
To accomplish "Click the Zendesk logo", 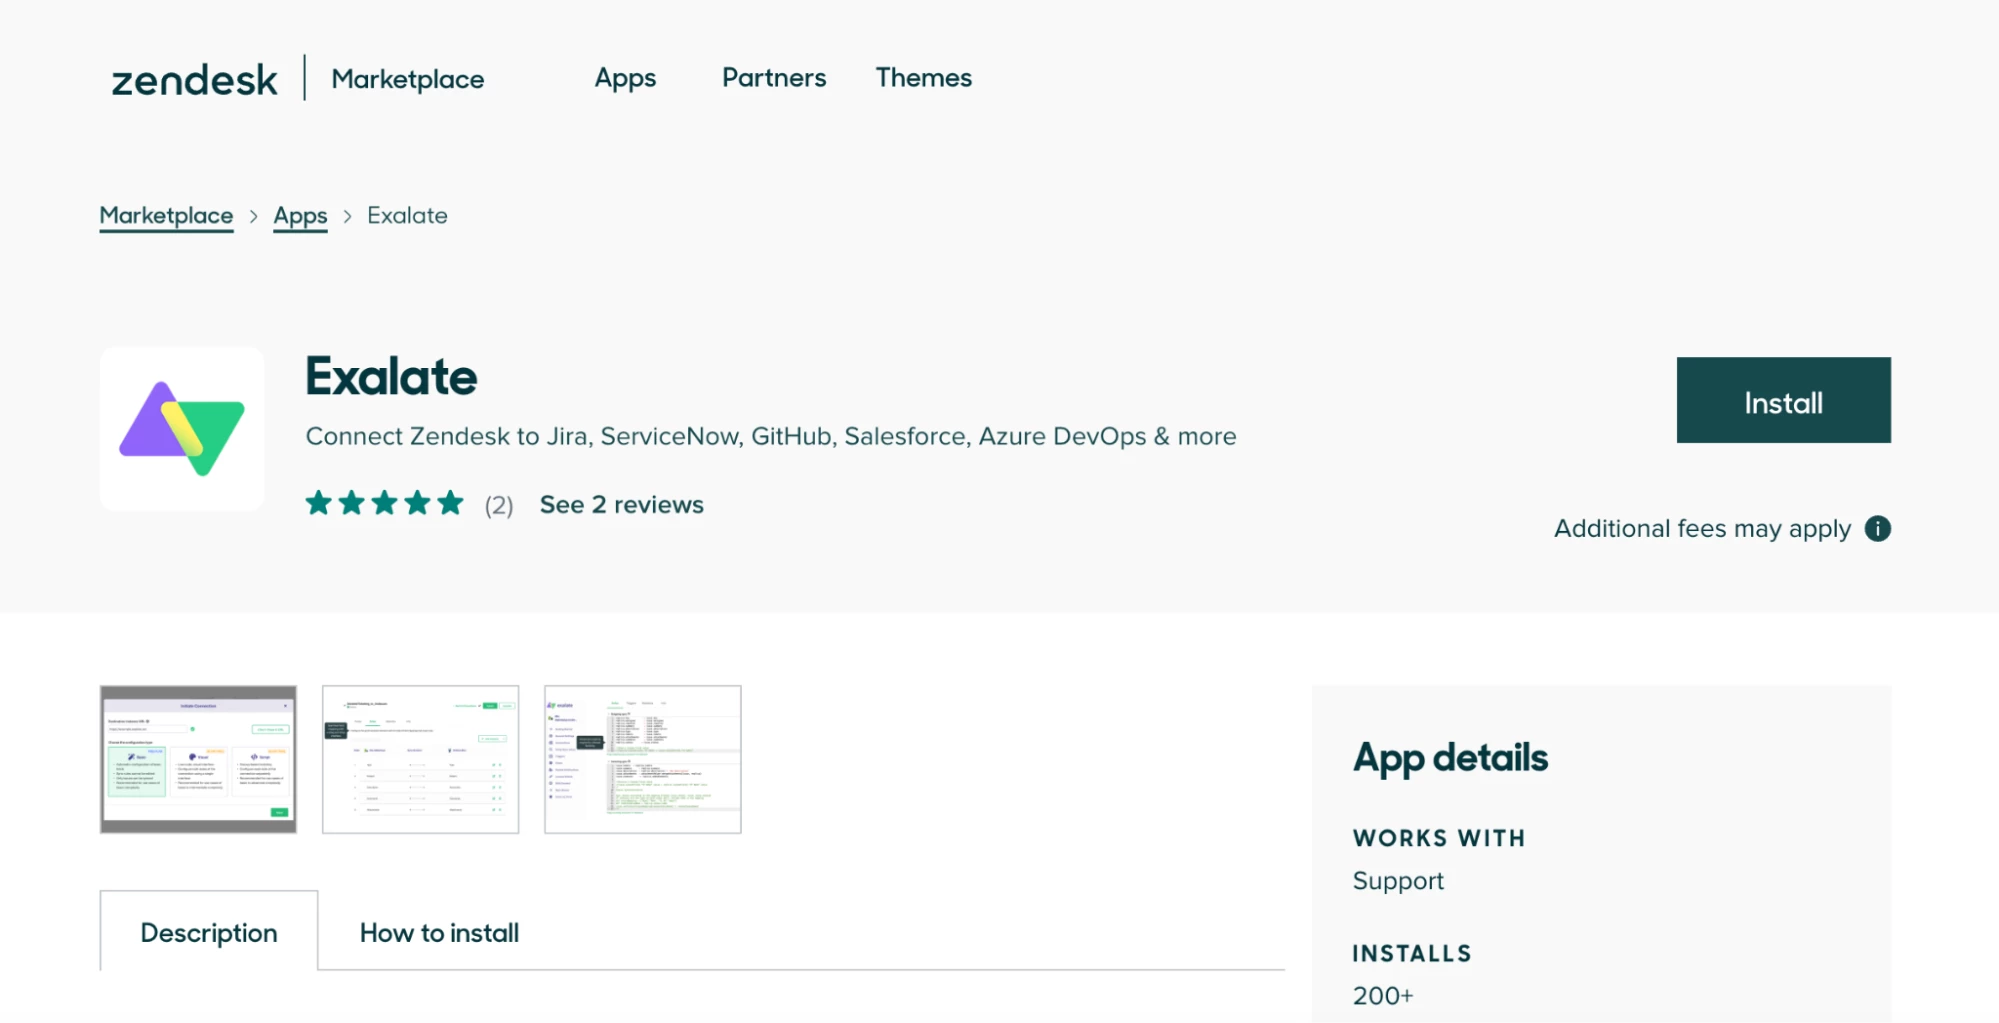I will click(x=194, y=79).
